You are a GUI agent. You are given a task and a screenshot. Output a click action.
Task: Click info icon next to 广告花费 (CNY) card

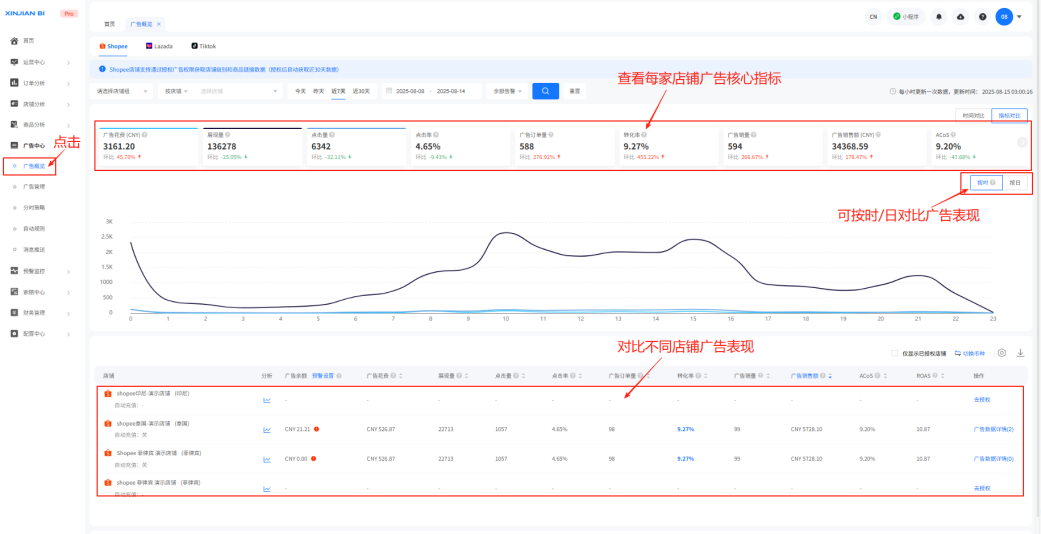(x=144, y=134)
